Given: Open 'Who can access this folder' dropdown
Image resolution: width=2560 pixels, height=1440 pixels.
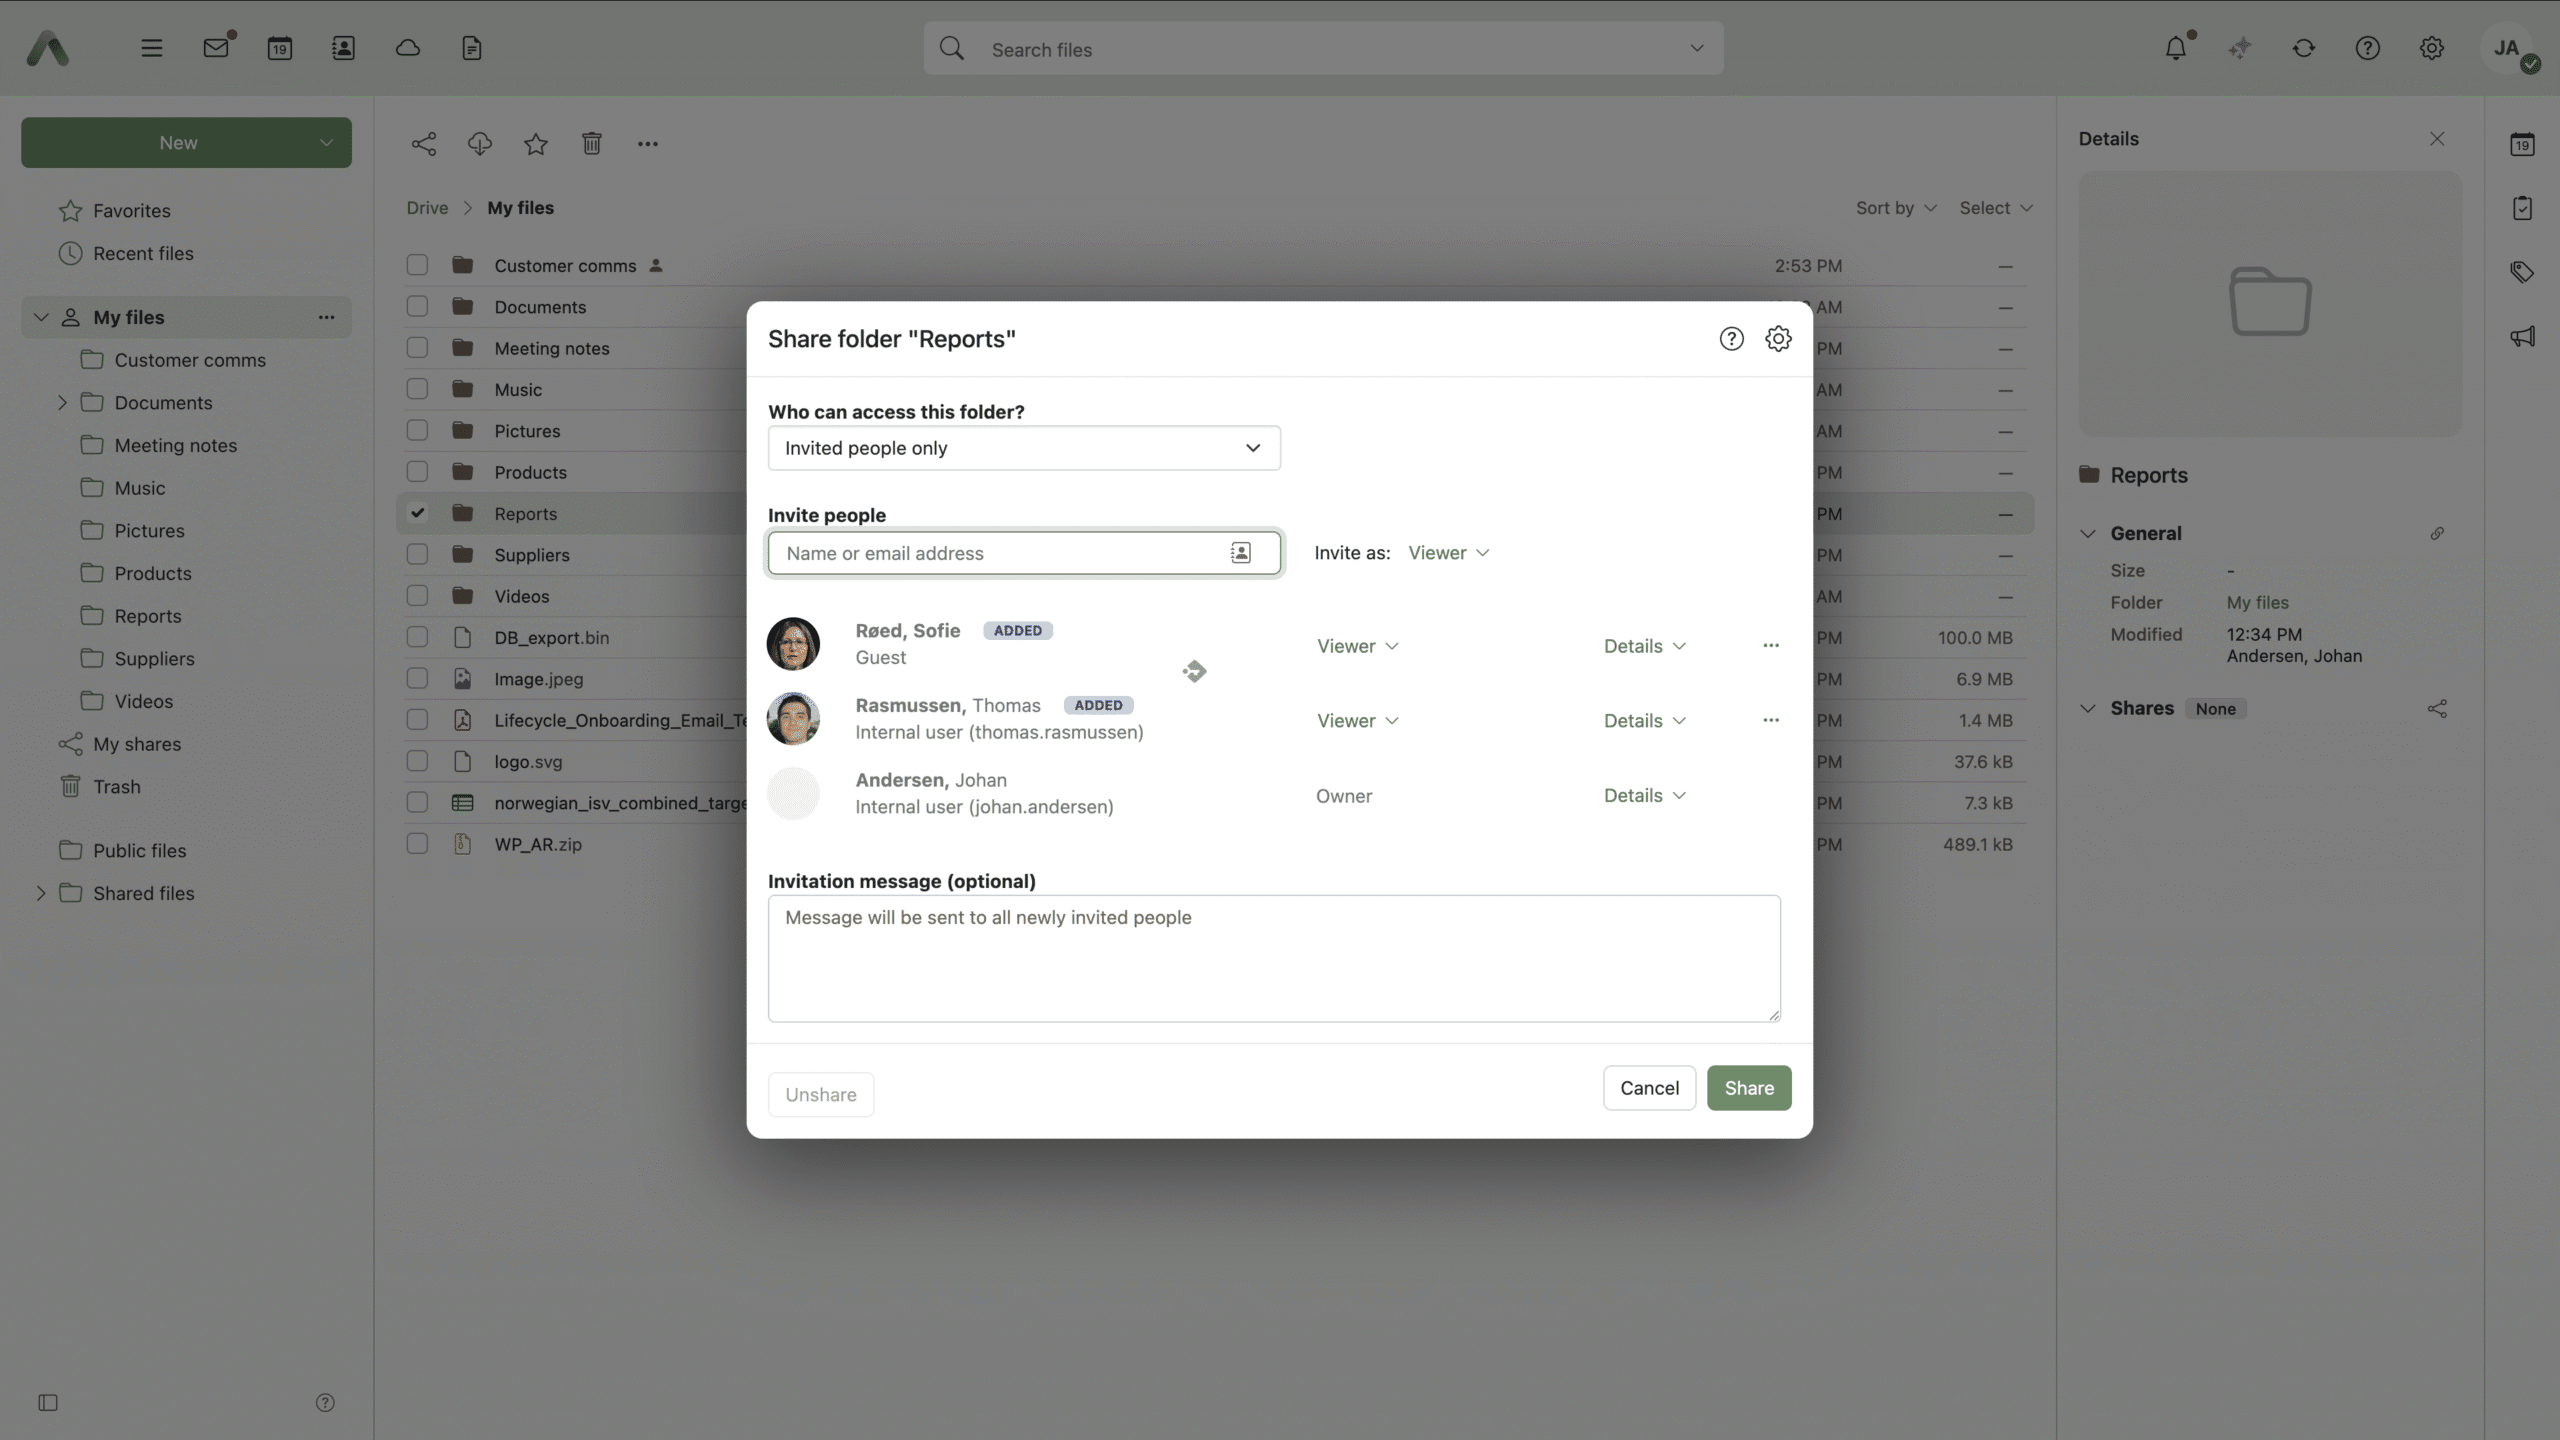Looking at the screenshot, I should pyautogui.click(x=1023, y=448).
